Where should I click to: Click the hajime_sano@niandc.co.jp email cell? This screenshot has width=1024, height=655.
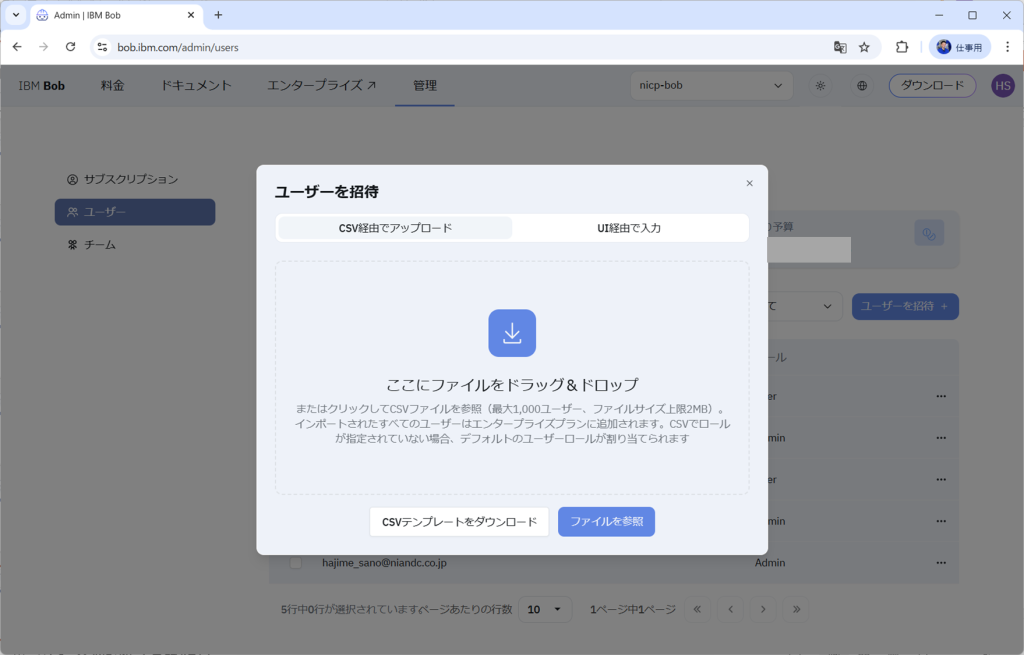384,563
